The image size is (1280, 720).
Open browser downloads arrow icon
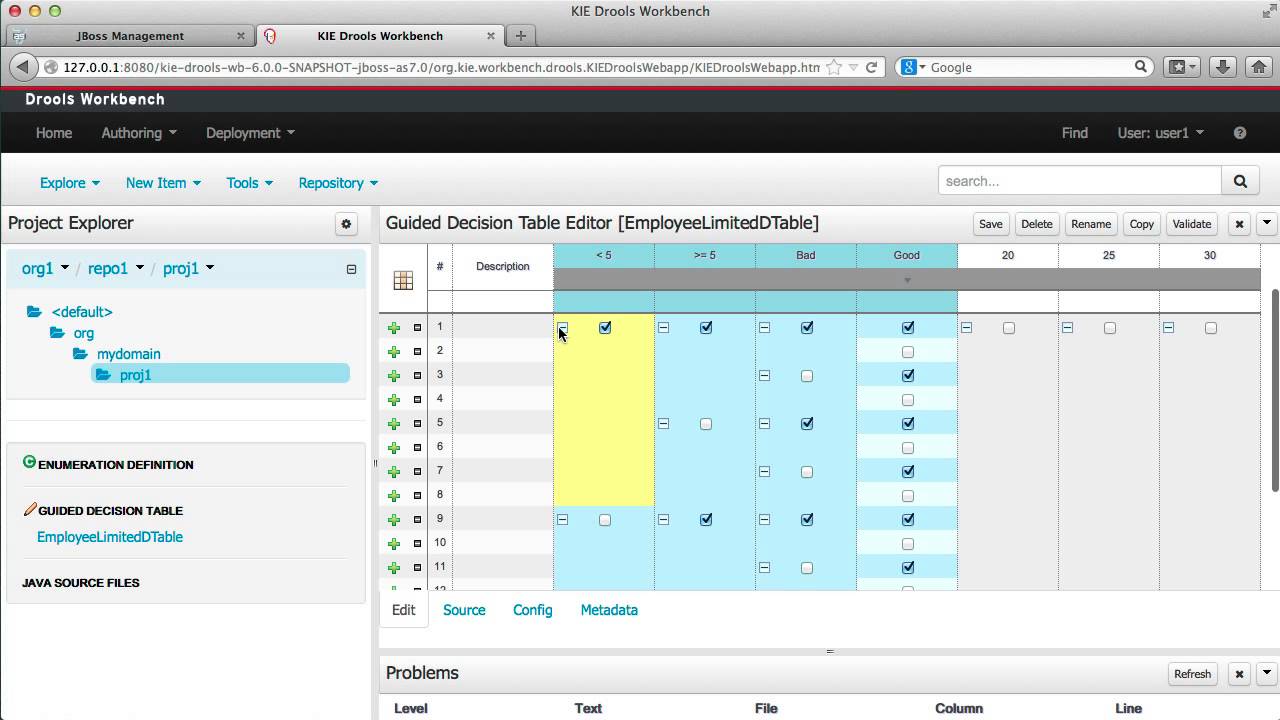[1222, 67]
